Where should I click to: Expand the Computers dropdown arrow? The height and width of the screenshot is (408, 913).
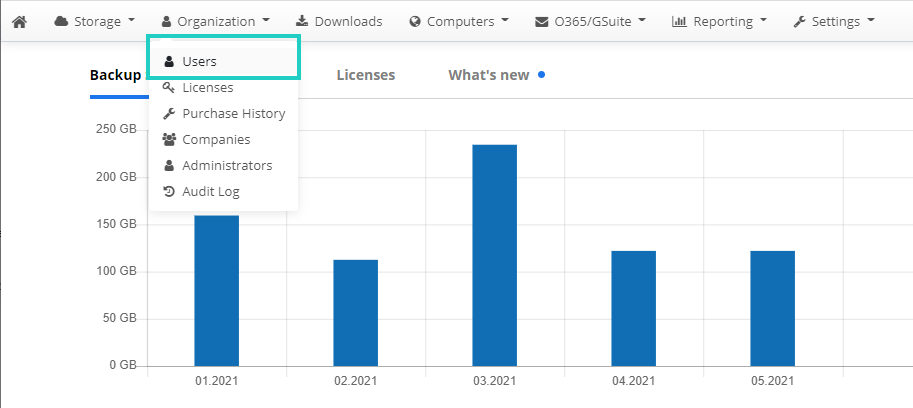[x=505, y=20]
